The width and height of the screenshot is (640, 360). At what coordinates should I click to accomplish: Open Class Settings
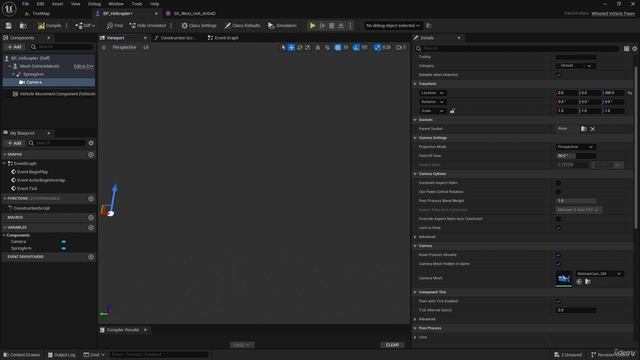(x=199, y=26)
